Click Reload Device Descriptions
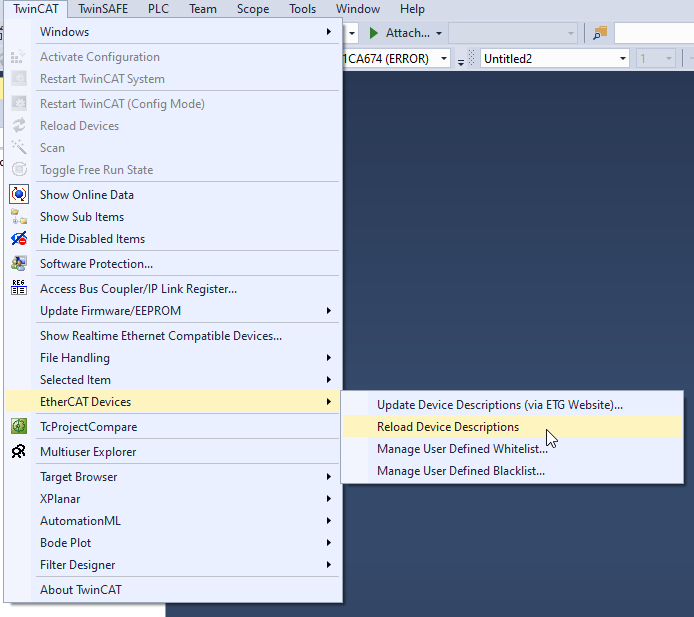Screen dimensions: 694x617 pyautogui.click(x=512, y=427)
